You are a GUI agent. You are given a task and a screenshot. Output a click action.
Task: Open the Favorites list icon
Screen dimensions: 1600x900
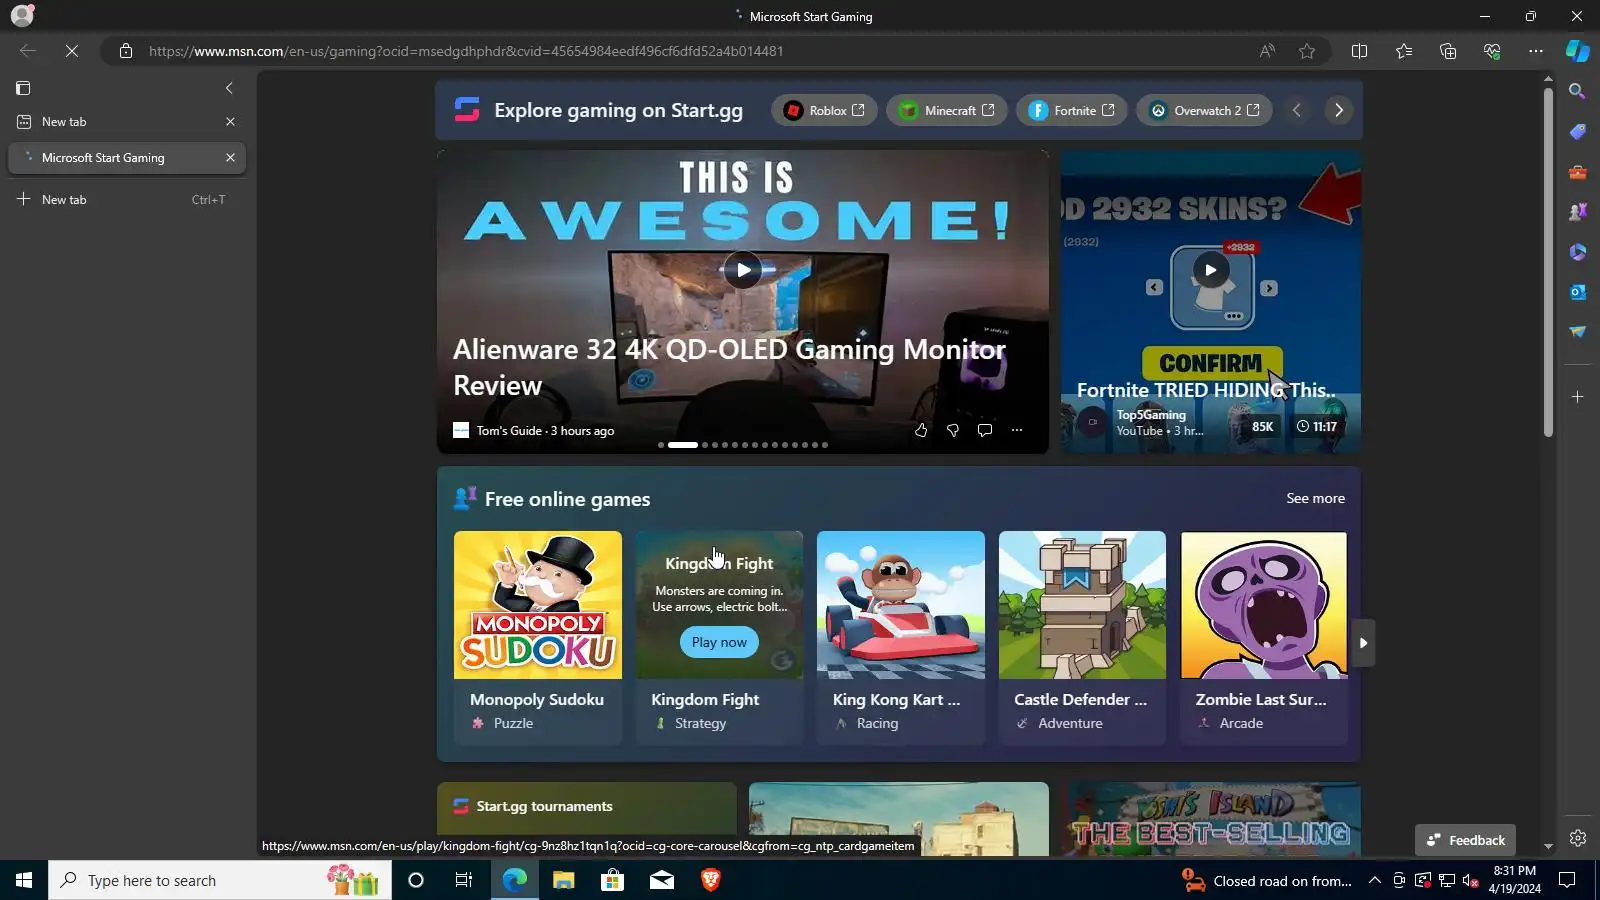[1404, 51]
